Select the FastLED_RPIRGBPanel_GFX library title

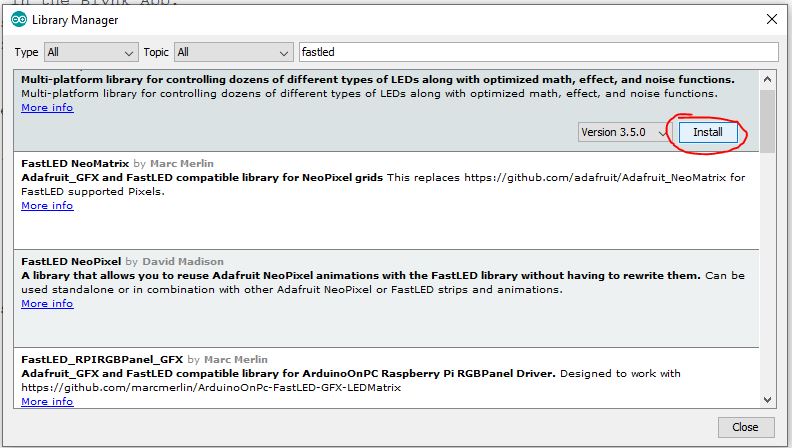(x=102, y=360)
